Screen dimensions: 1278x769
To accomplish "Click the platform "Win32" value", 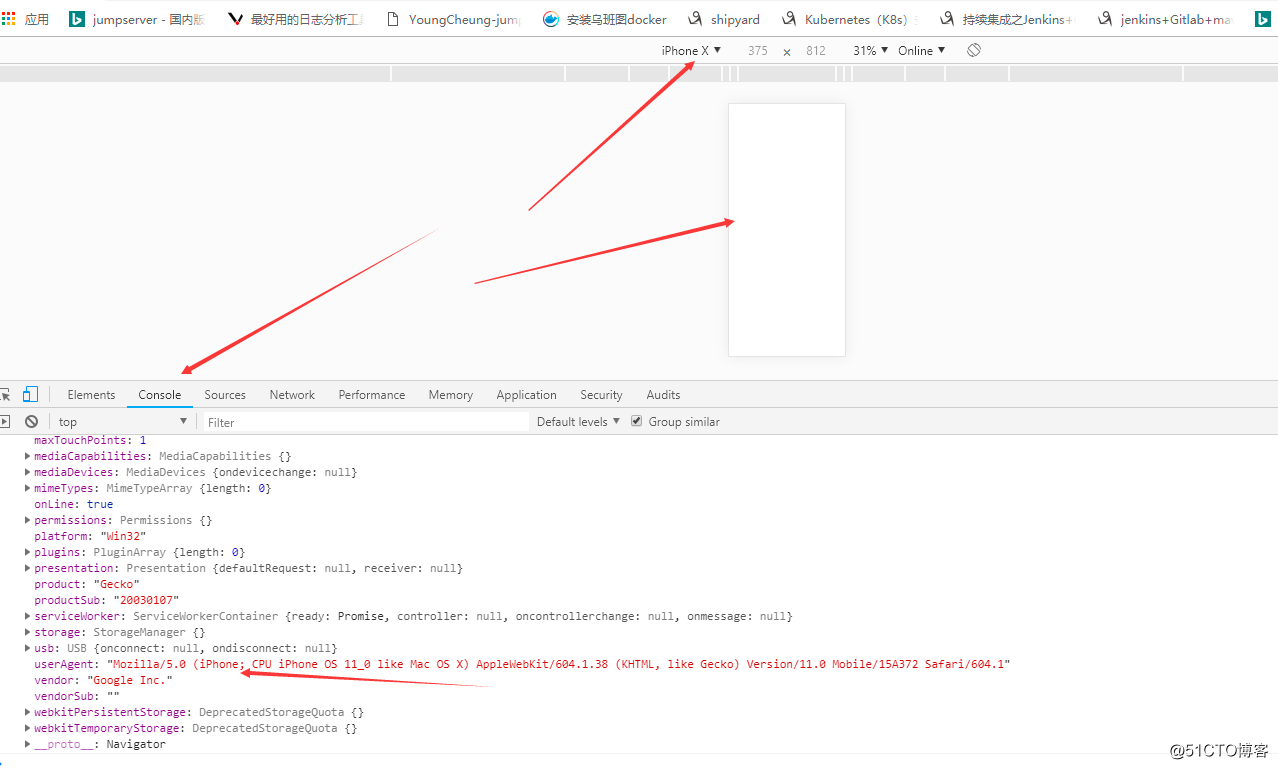I will [123, 536].
